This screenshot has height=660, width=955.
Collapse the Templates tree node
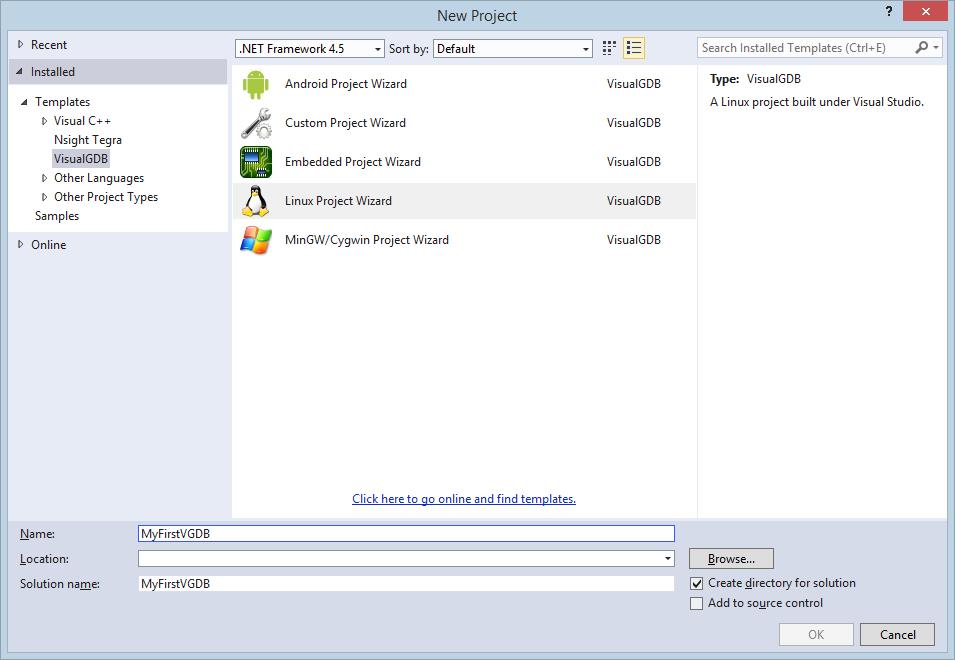point(24,102)
